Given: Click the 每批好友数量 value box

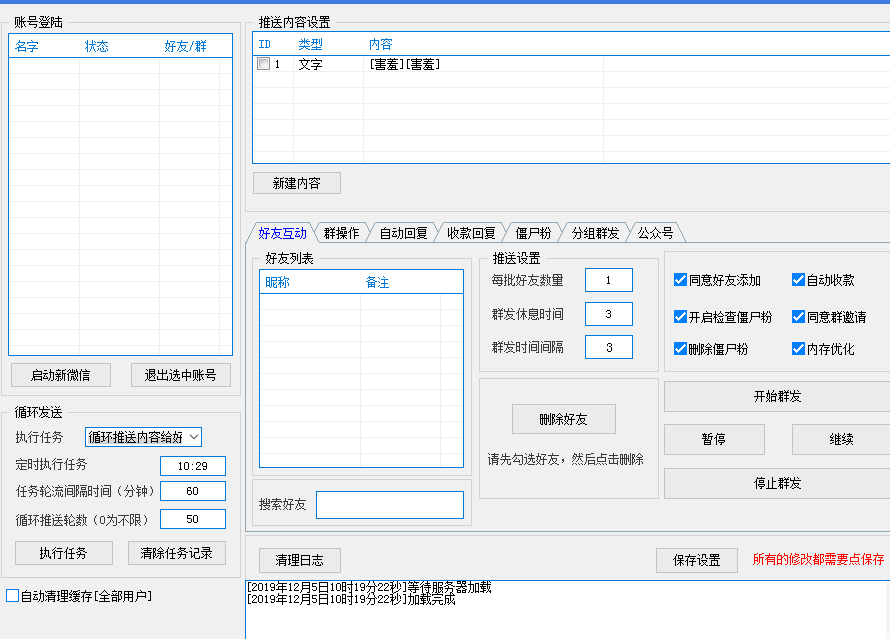Looking at the screenshot, I should point(608,281).
